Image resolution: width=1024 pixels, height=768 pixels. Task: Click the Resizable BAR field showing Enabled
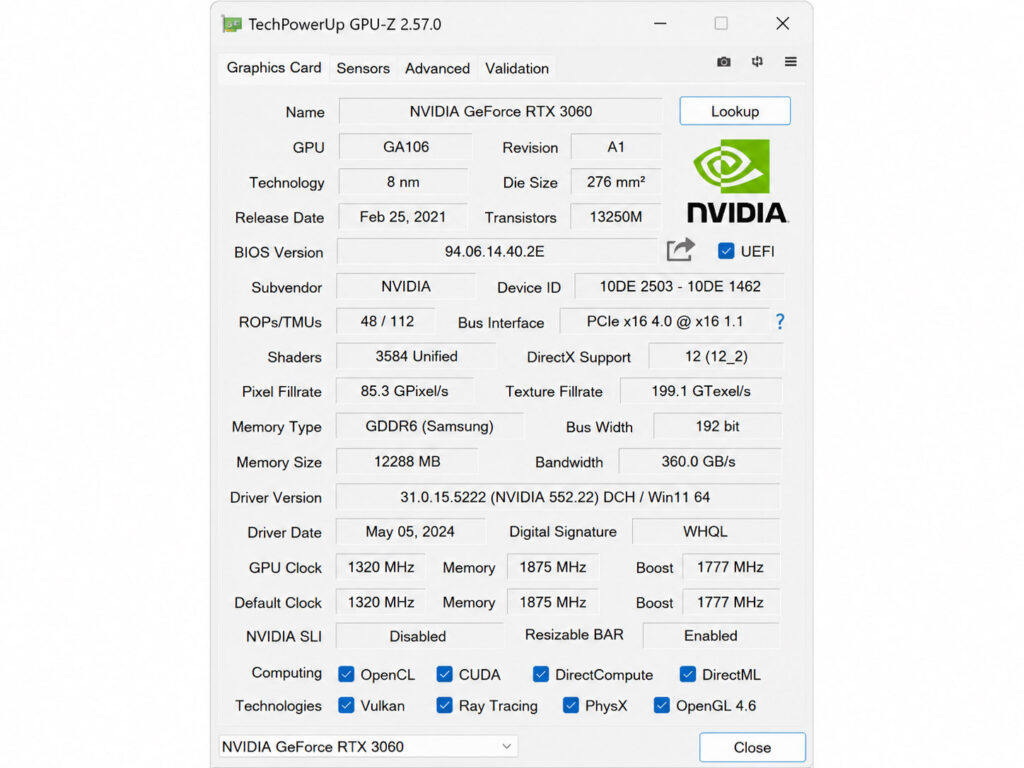point(711,636)
